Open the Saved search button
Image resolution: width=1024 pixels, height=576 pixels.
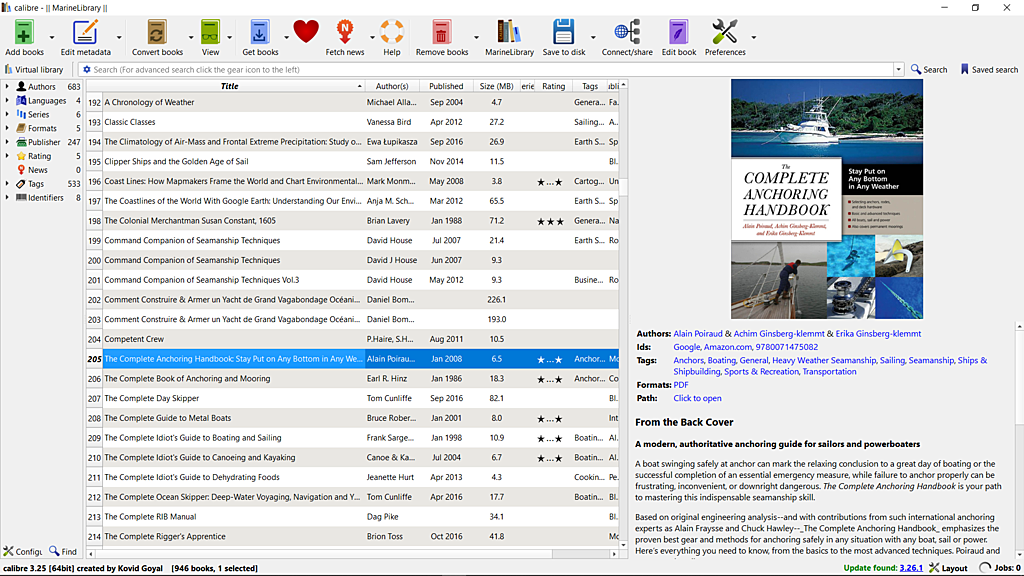pos(989,69)
